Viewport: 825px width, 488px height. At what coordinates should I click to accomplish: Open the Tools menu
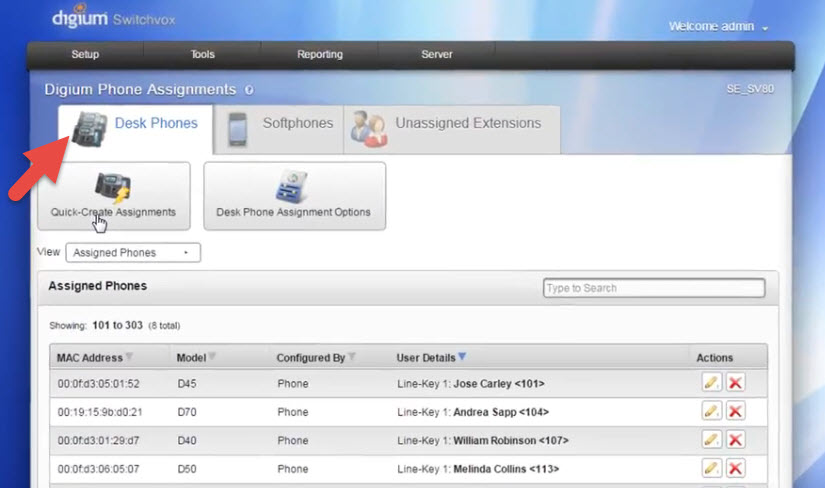[x=203, y=54]
